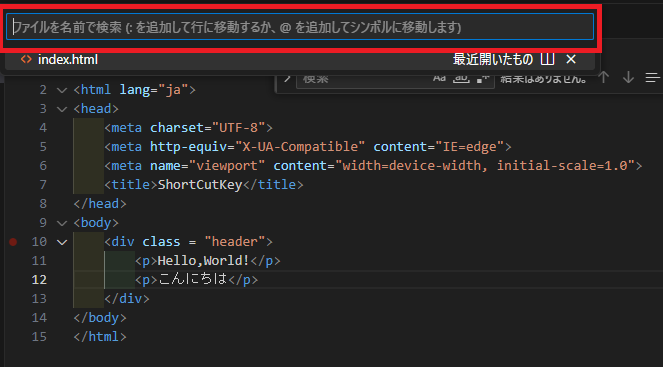Open index.html from the recent files list
Image resolution: width=663 pixels, height=367 pixels.
click(300, 59)
